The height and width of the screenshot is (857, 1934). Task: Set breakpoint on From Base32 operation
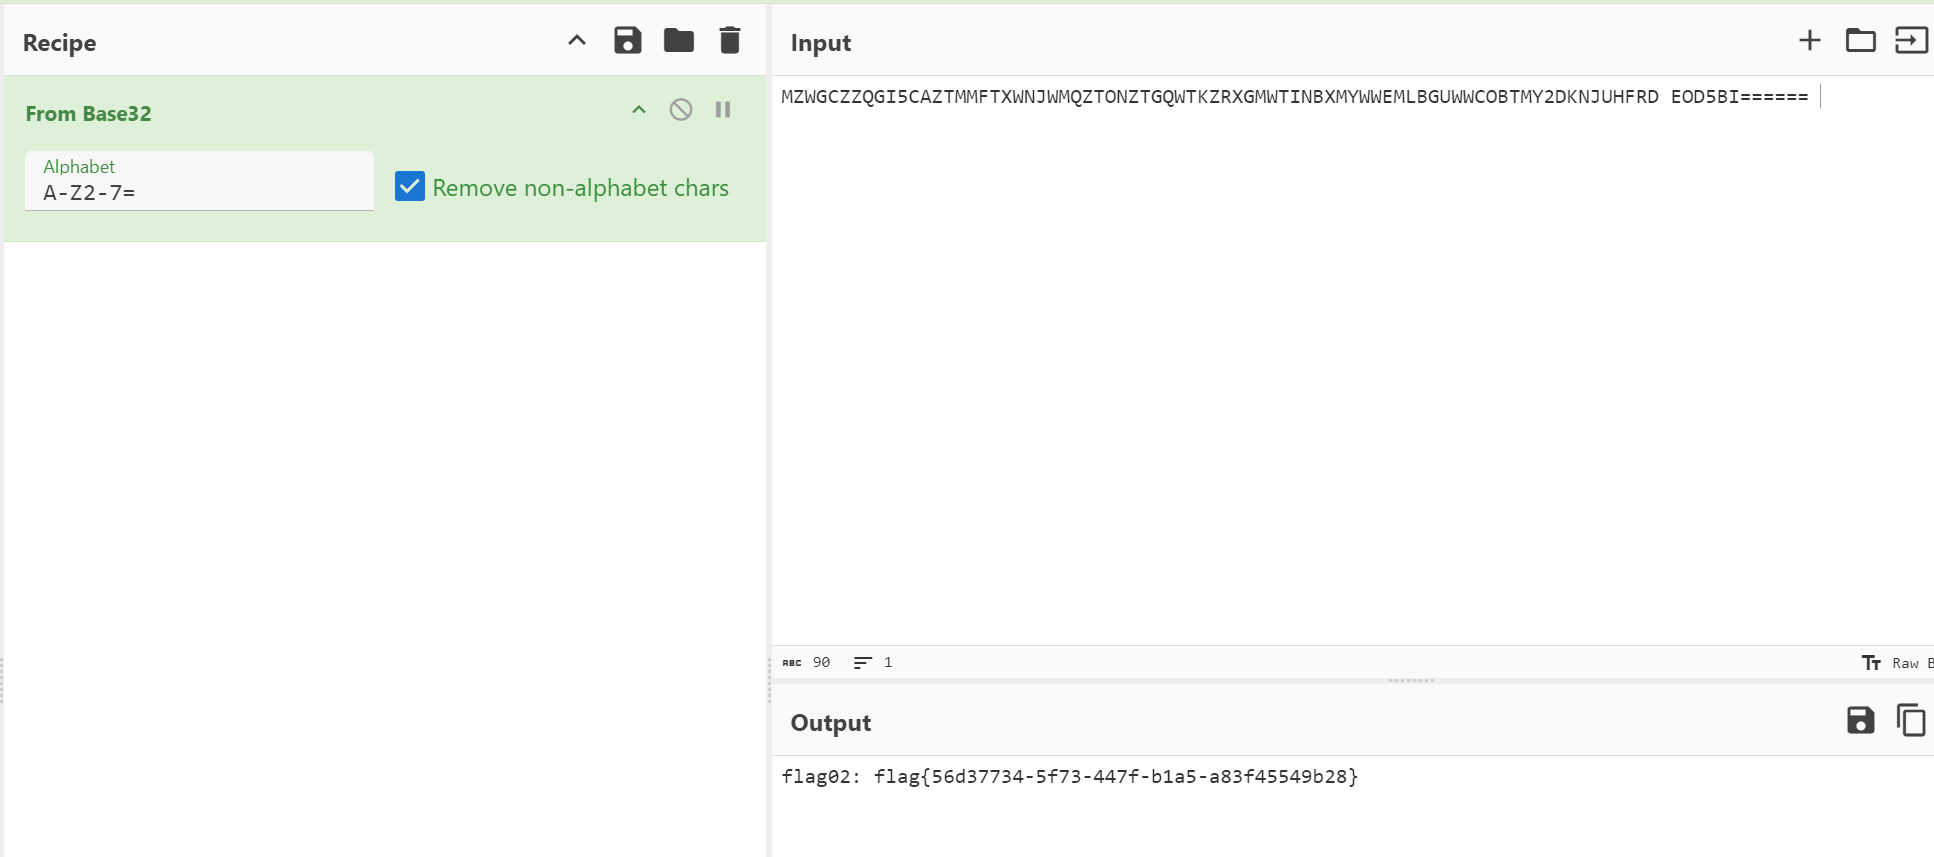pos(723,110)
